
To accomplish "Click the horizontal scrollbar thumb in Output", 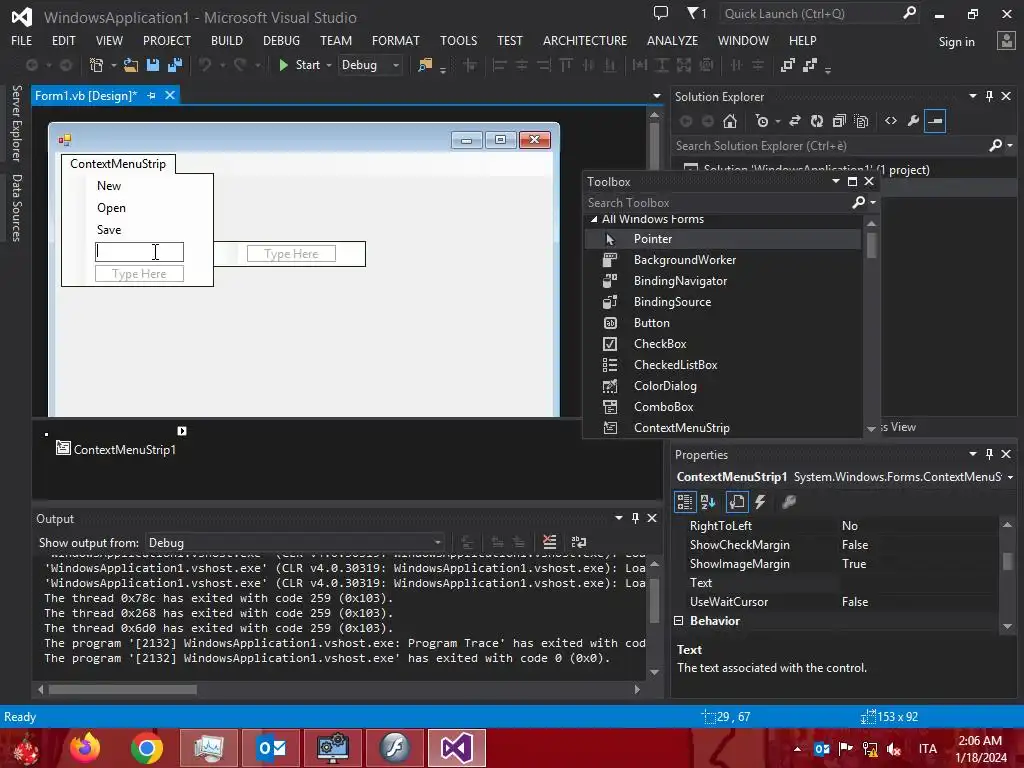I will pyautogui.click(x=123, y=690).
